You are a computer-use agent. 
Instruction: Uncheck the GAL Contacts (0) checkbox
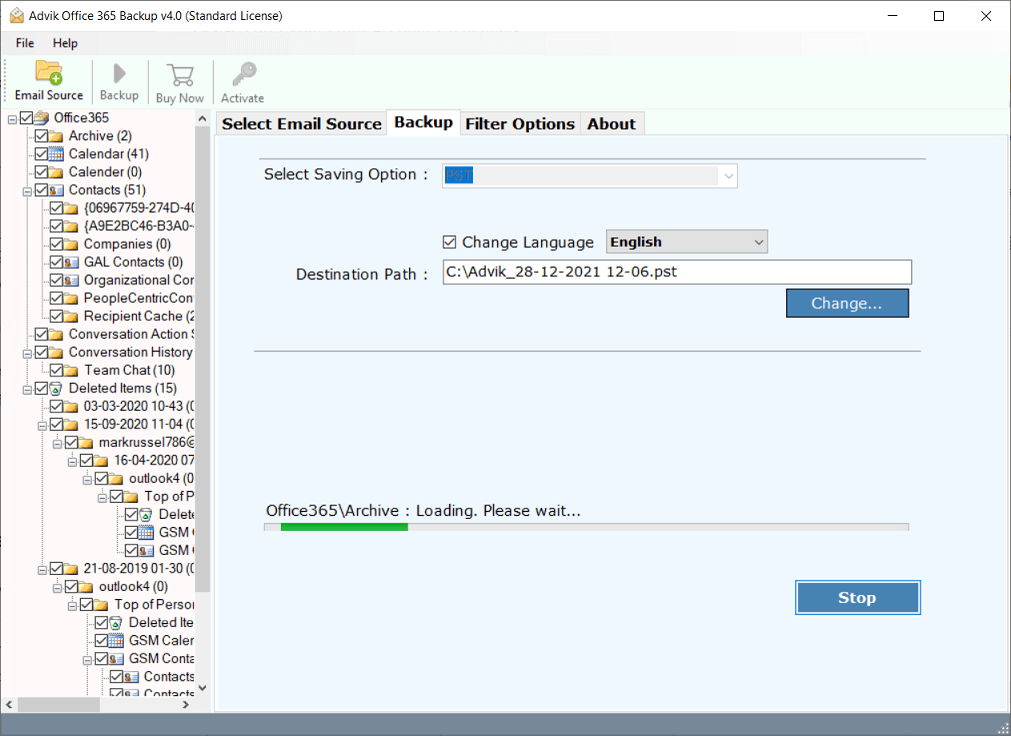56,263
